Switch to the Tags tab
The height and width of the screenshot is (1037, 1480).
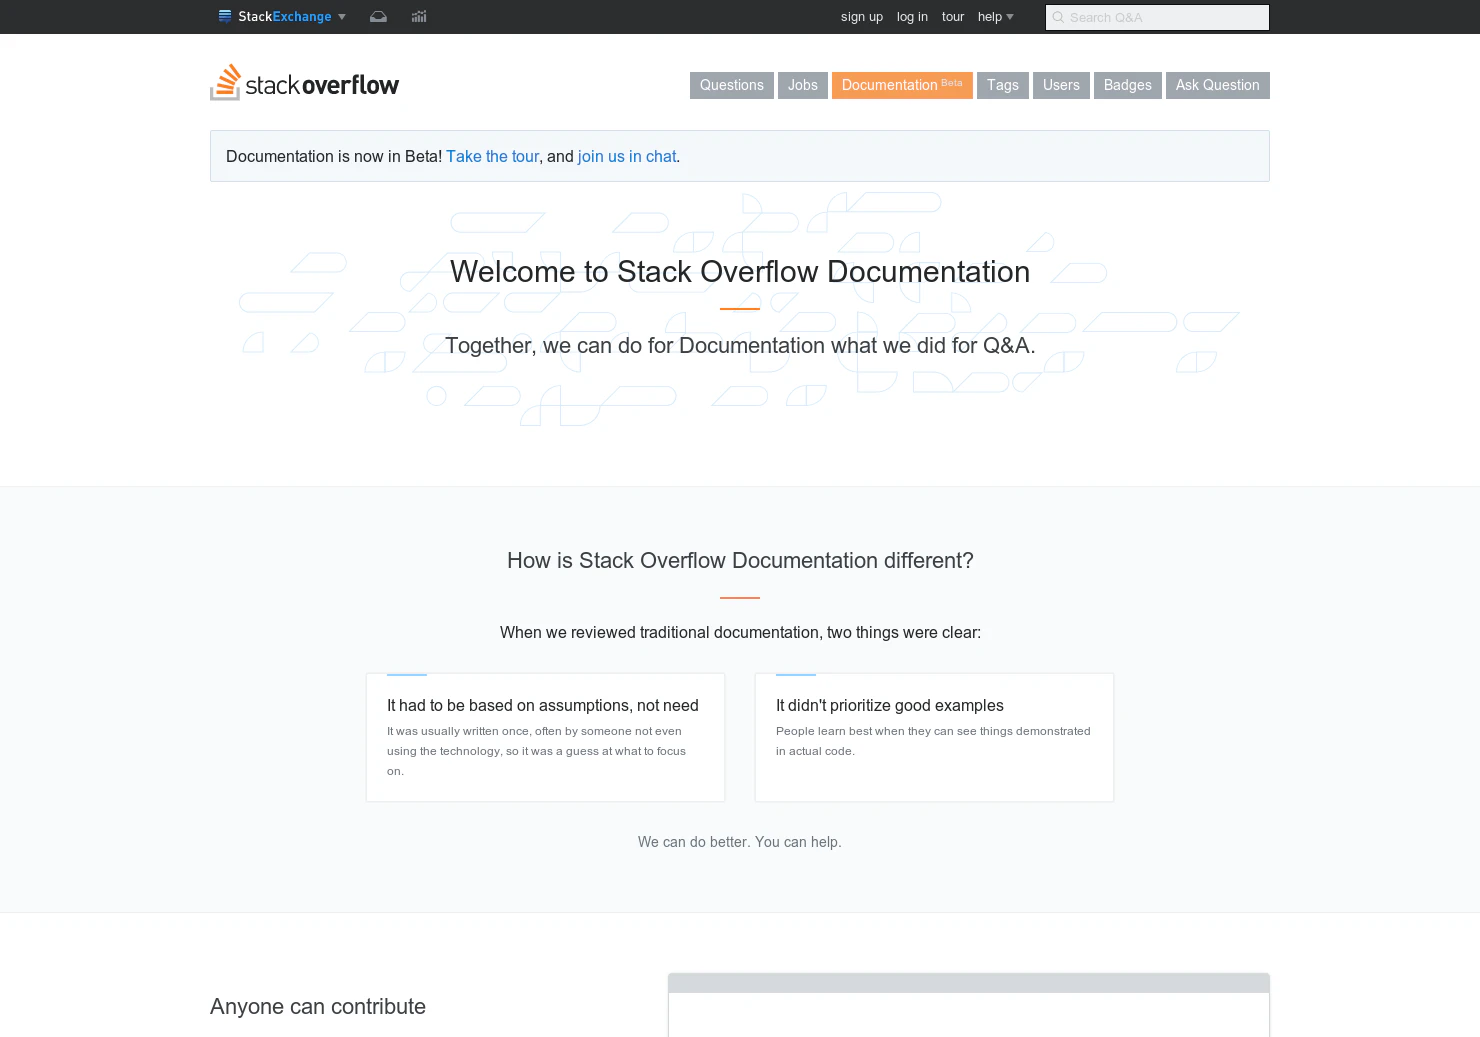[x=1003, y=85]
